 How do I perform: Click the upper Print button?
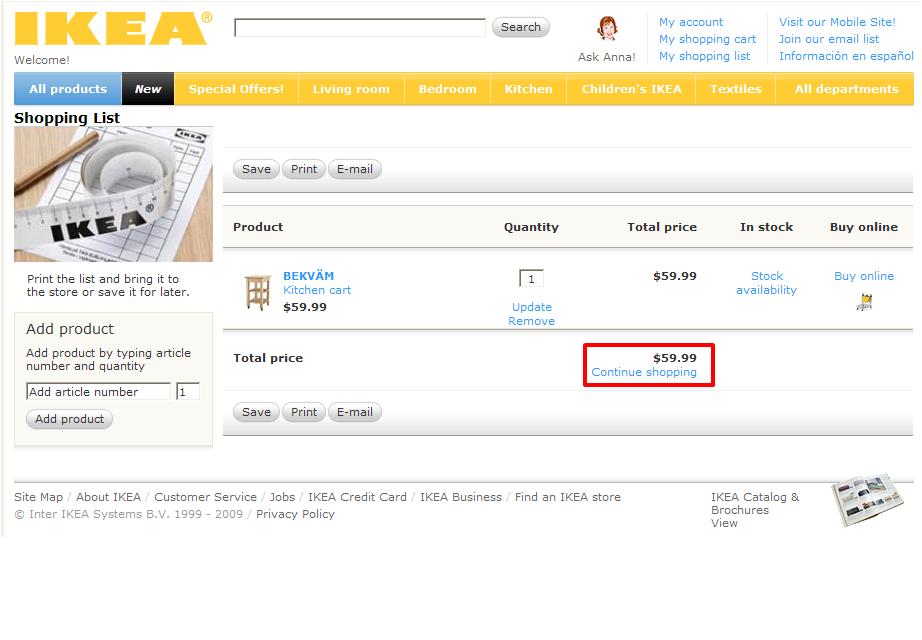pyautogui.click(x=304, y=169)
